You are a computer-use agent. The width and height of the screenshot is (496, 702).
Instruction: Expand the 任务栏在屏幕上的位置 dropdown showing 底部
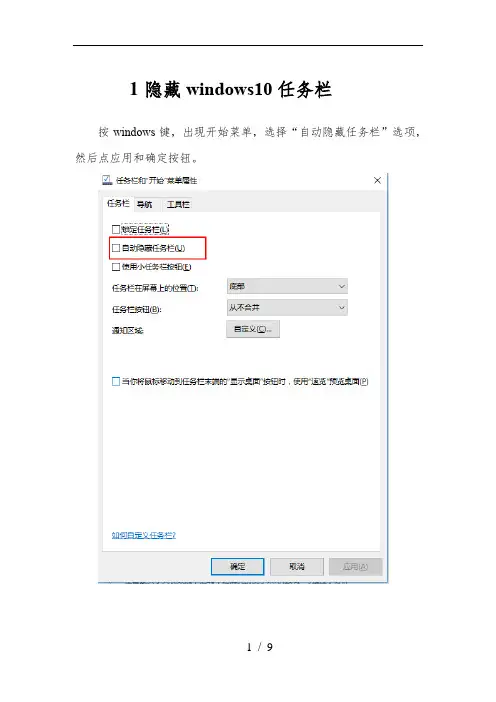[x=287, y=286]
